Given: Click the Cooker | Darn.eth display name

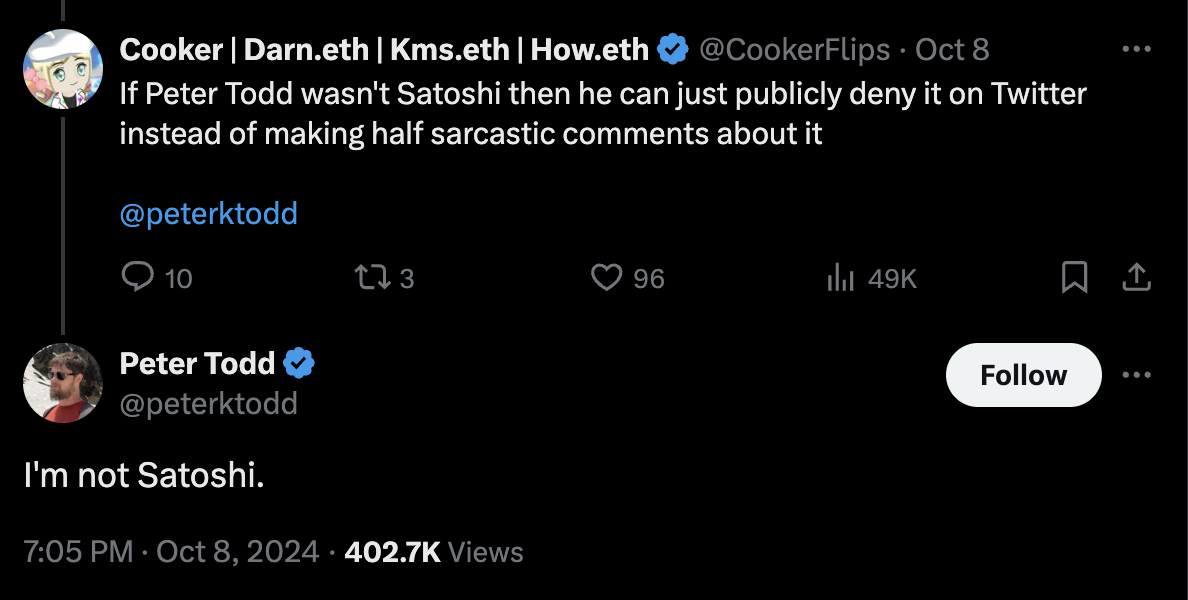Looking at the screenshot, I should click(x=384, y=50).
